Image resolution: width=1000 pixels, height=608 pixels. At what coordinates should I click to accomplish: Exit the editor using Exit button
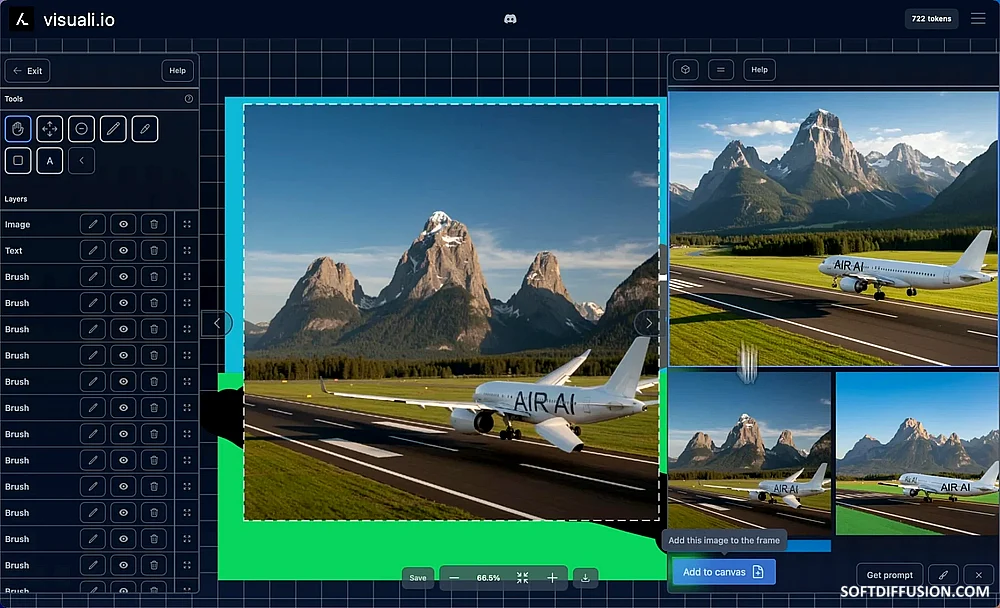[x=27, y=71]
